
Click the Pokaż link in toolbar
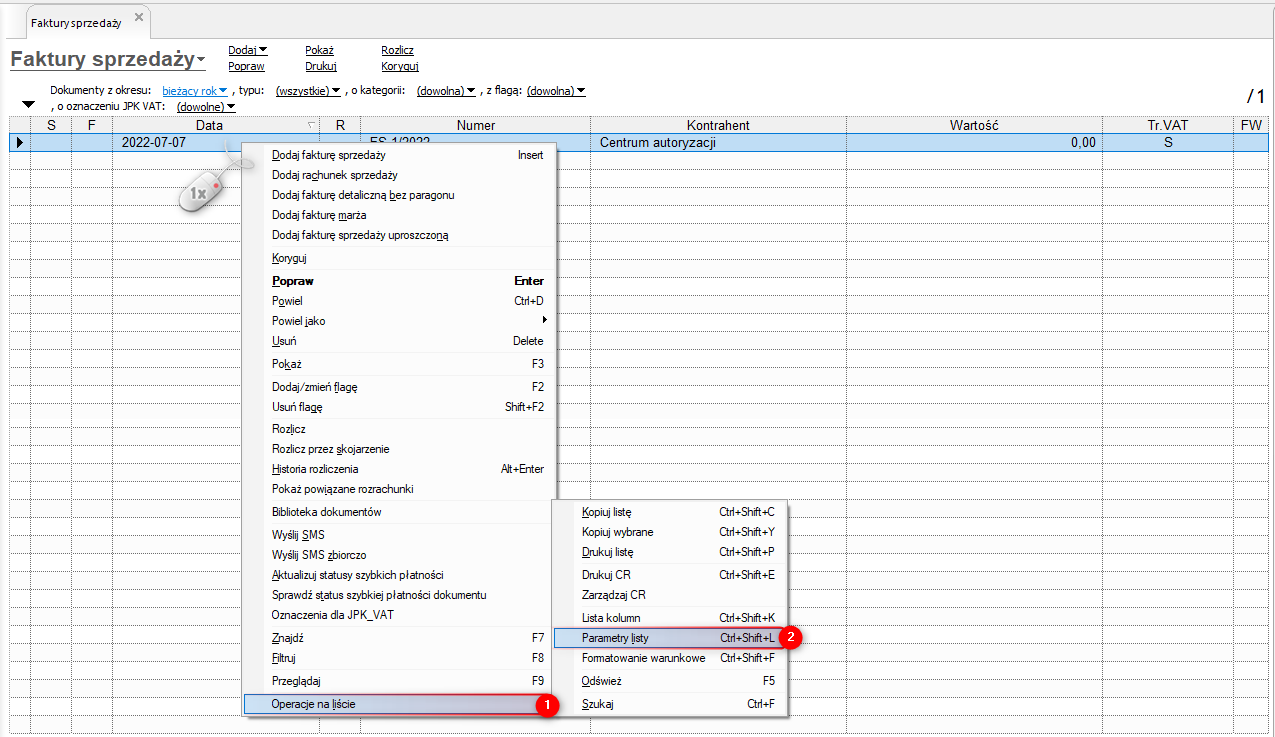(x=319, y=50)
